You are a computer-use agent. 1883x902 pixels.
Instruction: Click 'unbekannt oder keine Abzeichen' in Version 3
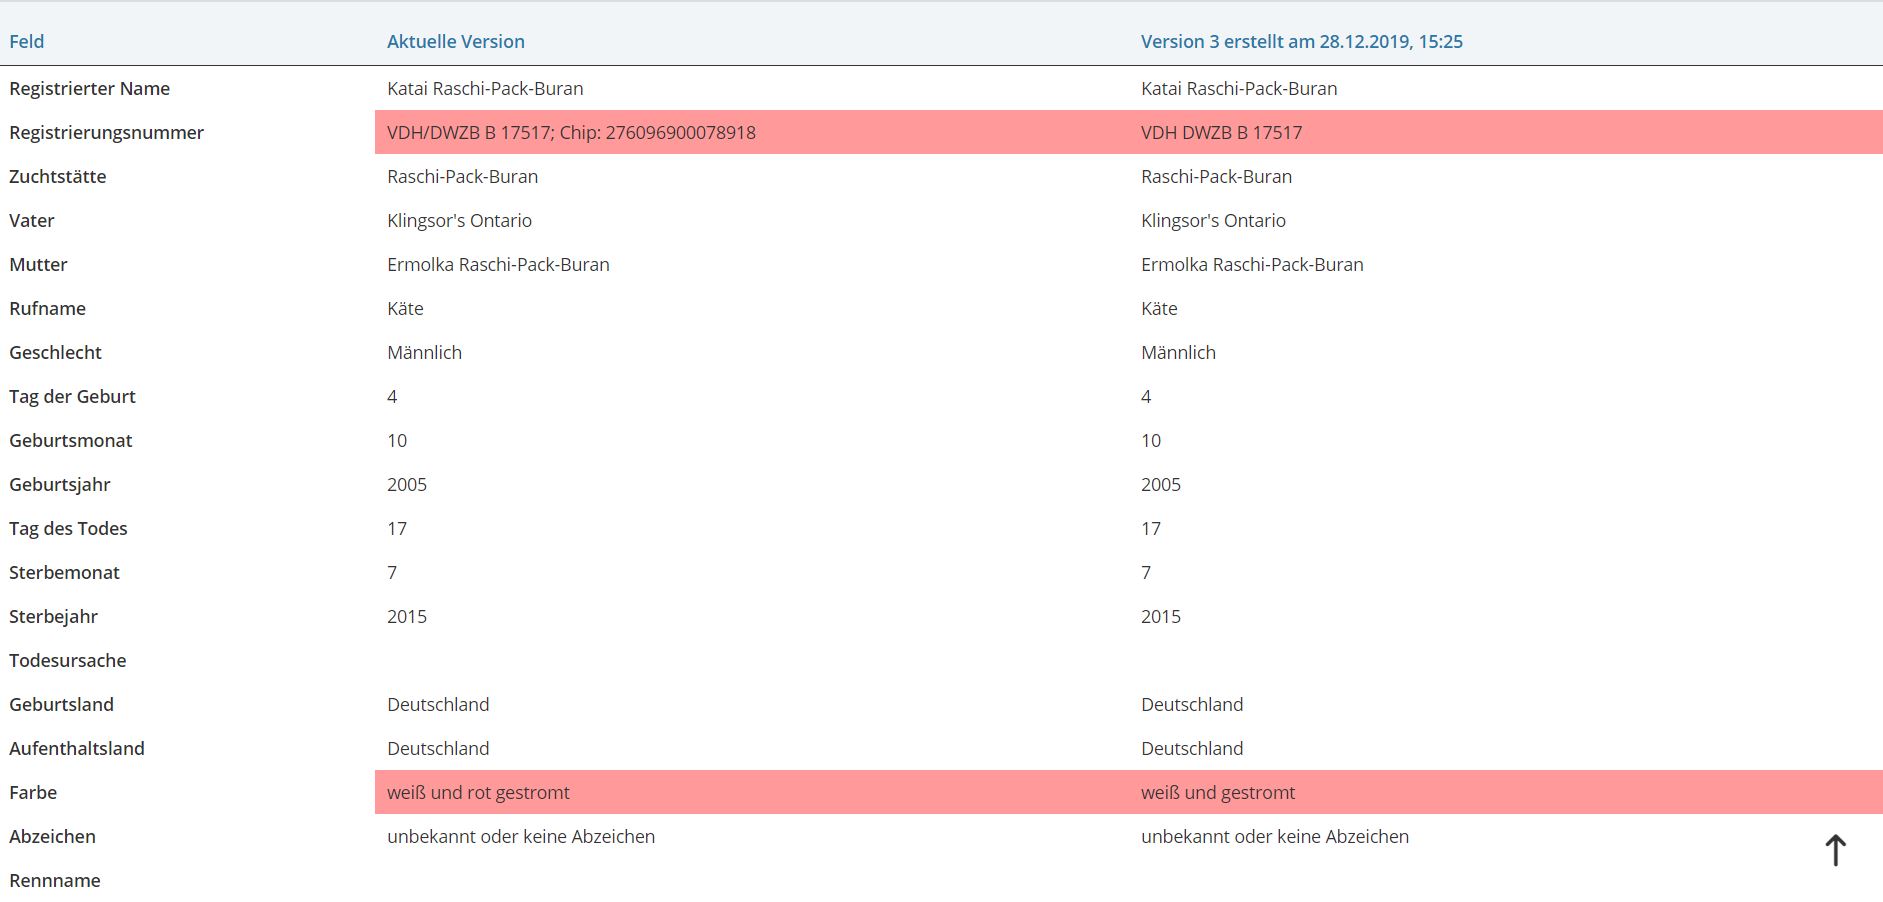pyautogui.click(x=1275, y=836)
